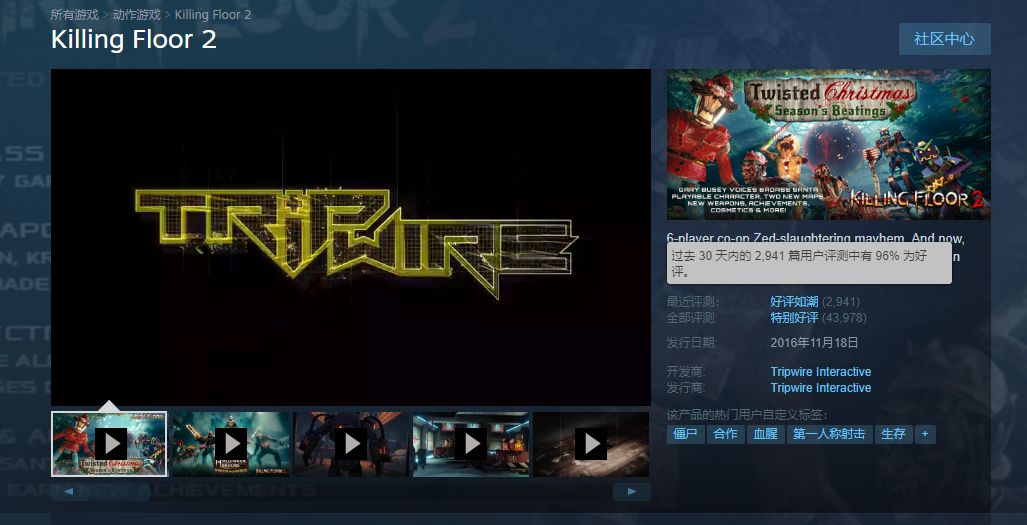The width and height of the screenshot is (1027, 525).
Task: Open recent reviews 好评如潮 link
Action: pyautogui.click(x=794, y=302)
